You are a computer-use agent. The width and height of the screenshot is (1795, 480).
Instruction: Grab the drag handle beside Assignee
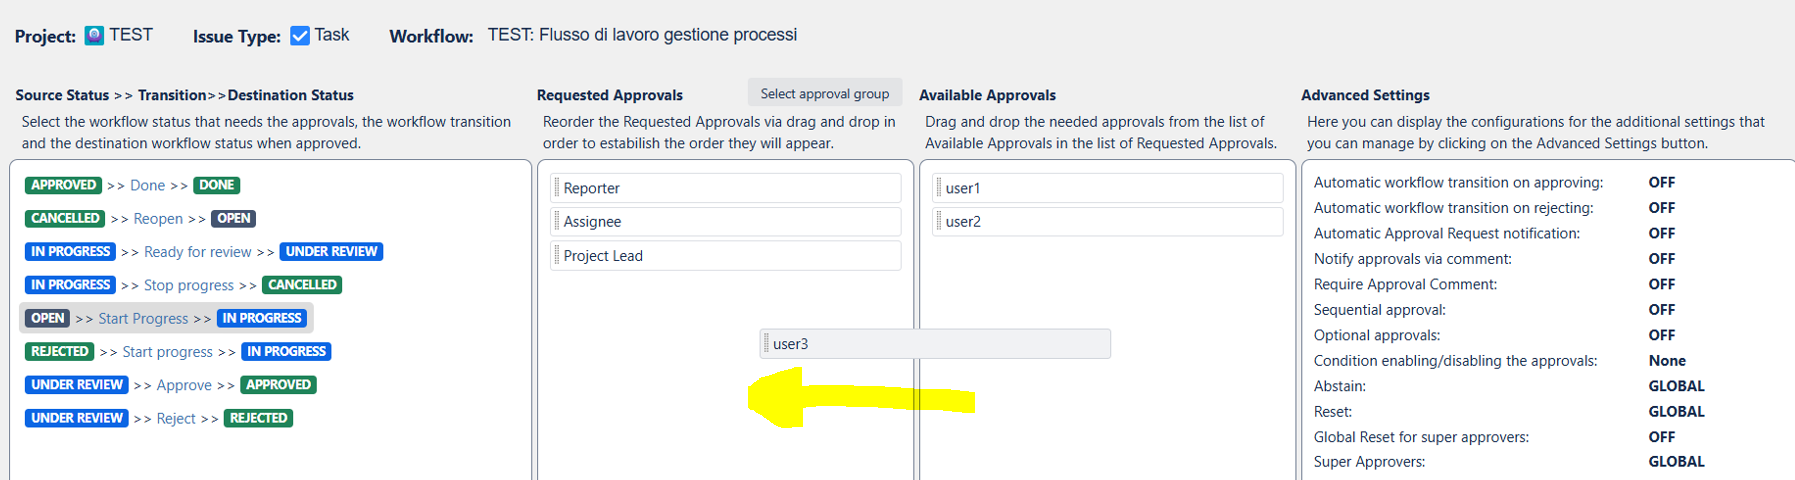pos(557,222)
